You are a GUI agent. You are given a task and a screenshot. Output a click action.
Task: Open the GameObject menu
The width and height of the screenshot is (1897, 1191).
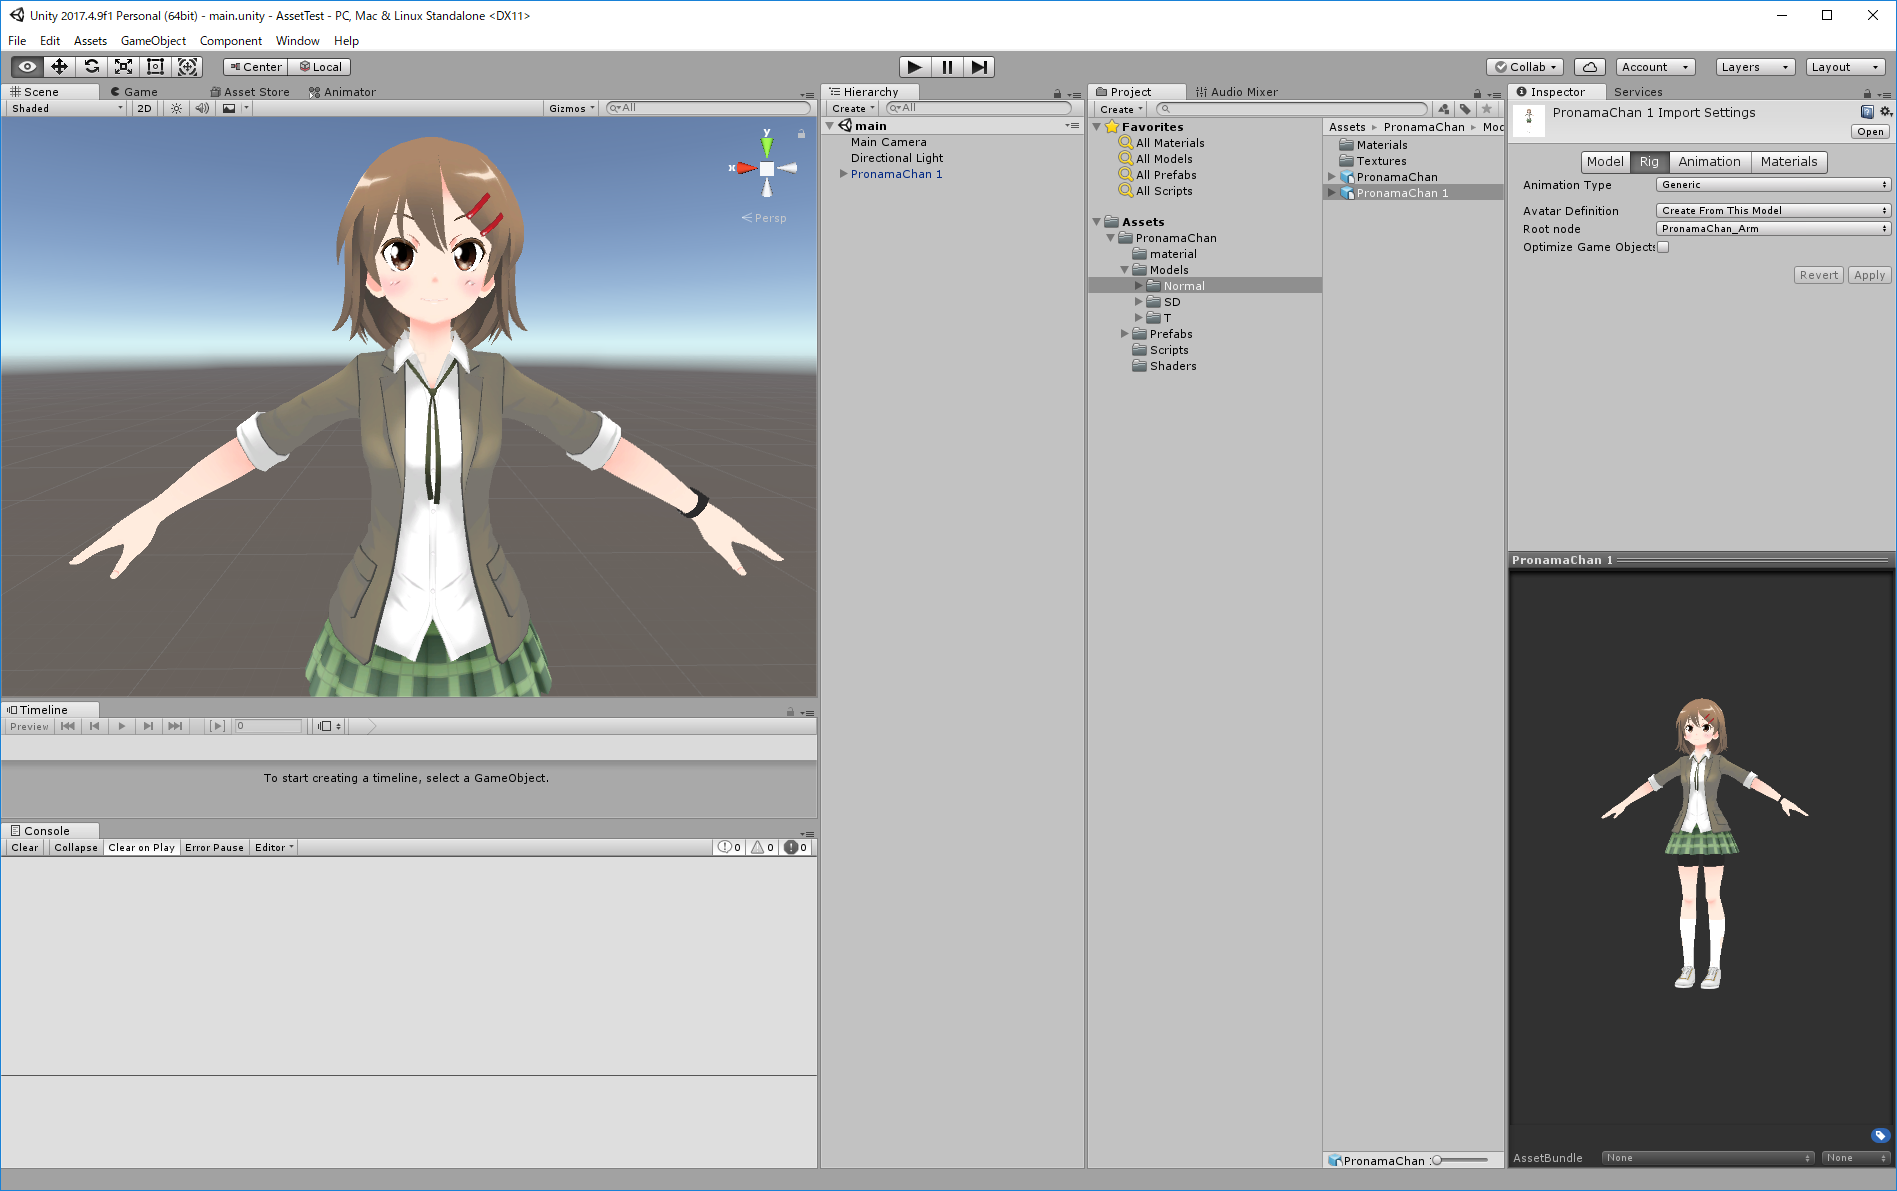pyautogui.click(x=153, y=41)
